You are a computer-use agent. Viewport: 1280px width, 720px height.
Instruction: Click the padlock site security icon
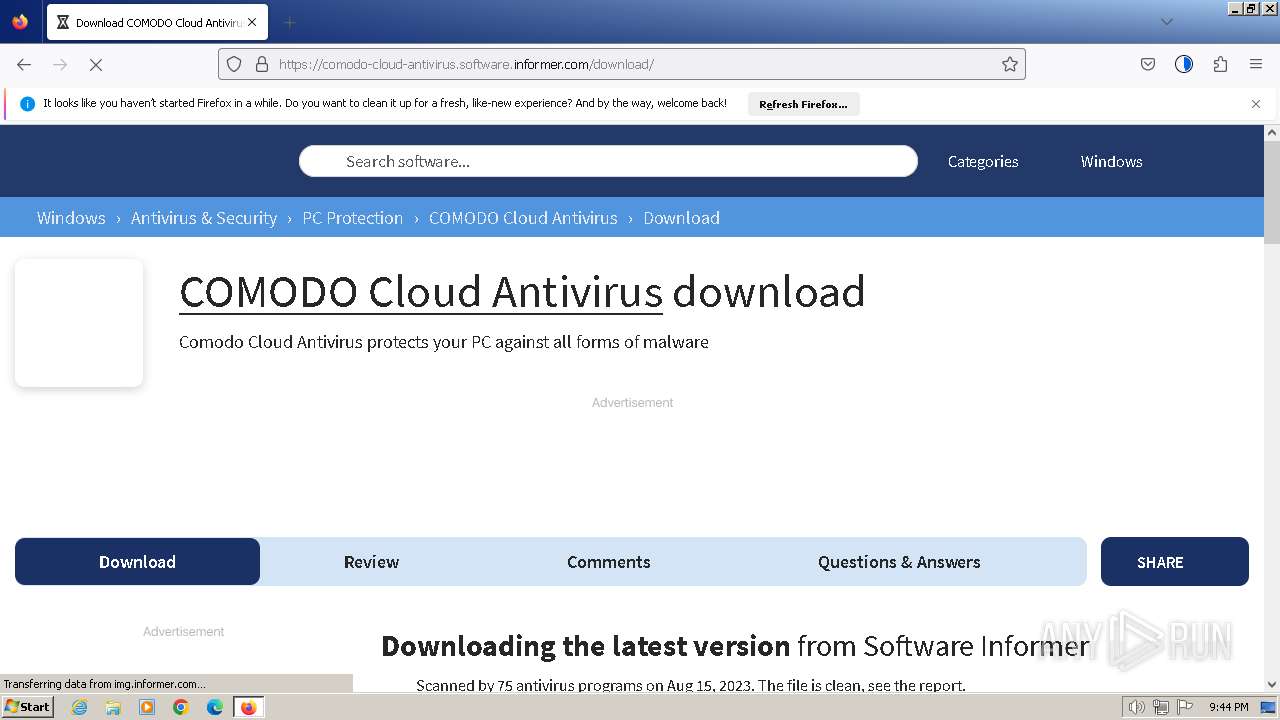tap(262, 64)
